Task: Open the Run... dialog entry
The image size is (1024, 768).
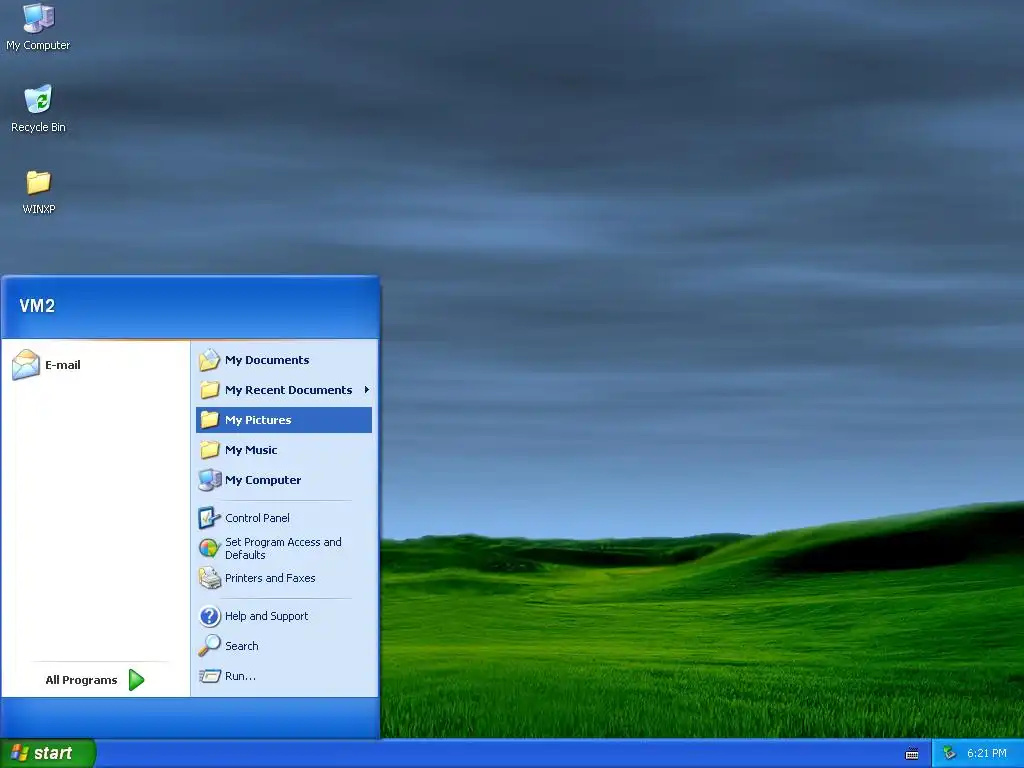Action: [283, 676]
